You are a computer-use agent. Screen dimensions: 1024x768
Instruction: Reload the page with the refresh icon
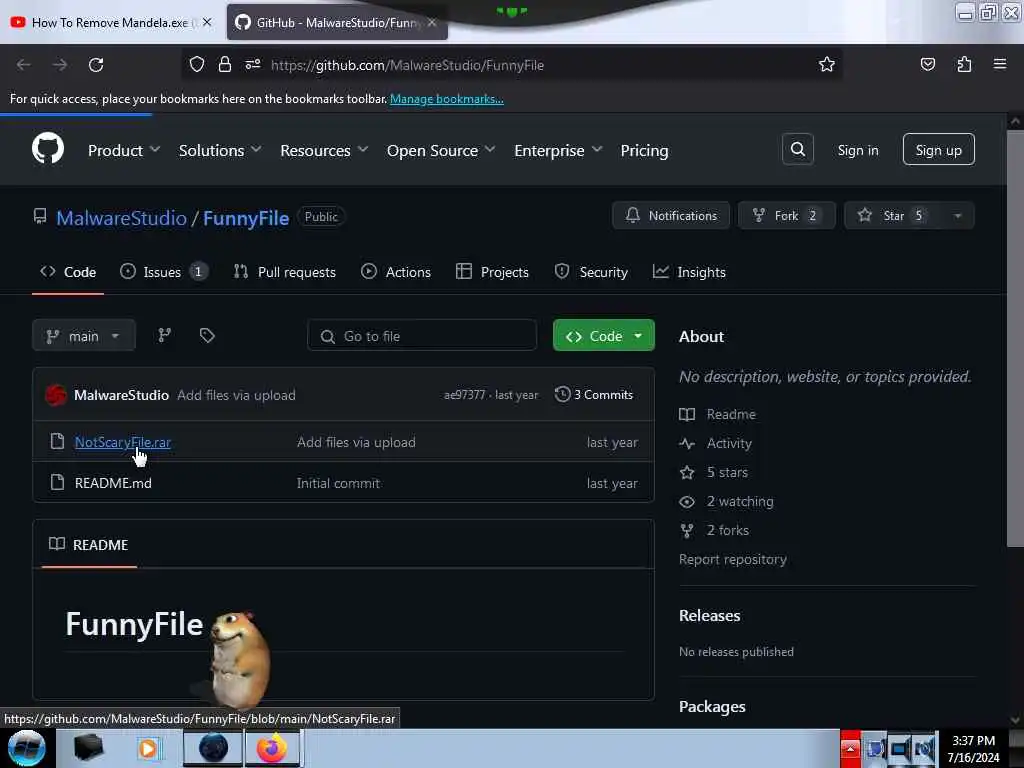(x=96, y=65)
